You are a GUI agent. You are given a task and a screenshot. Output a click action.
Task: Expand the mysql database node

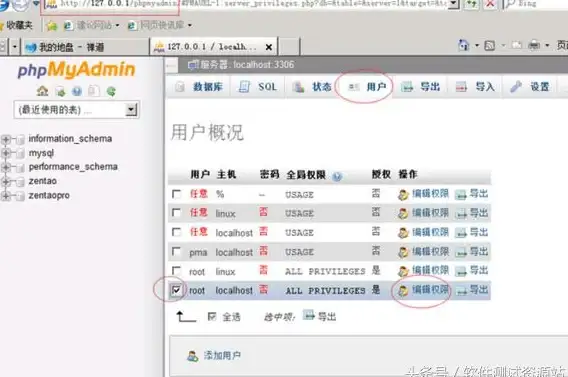6,153
